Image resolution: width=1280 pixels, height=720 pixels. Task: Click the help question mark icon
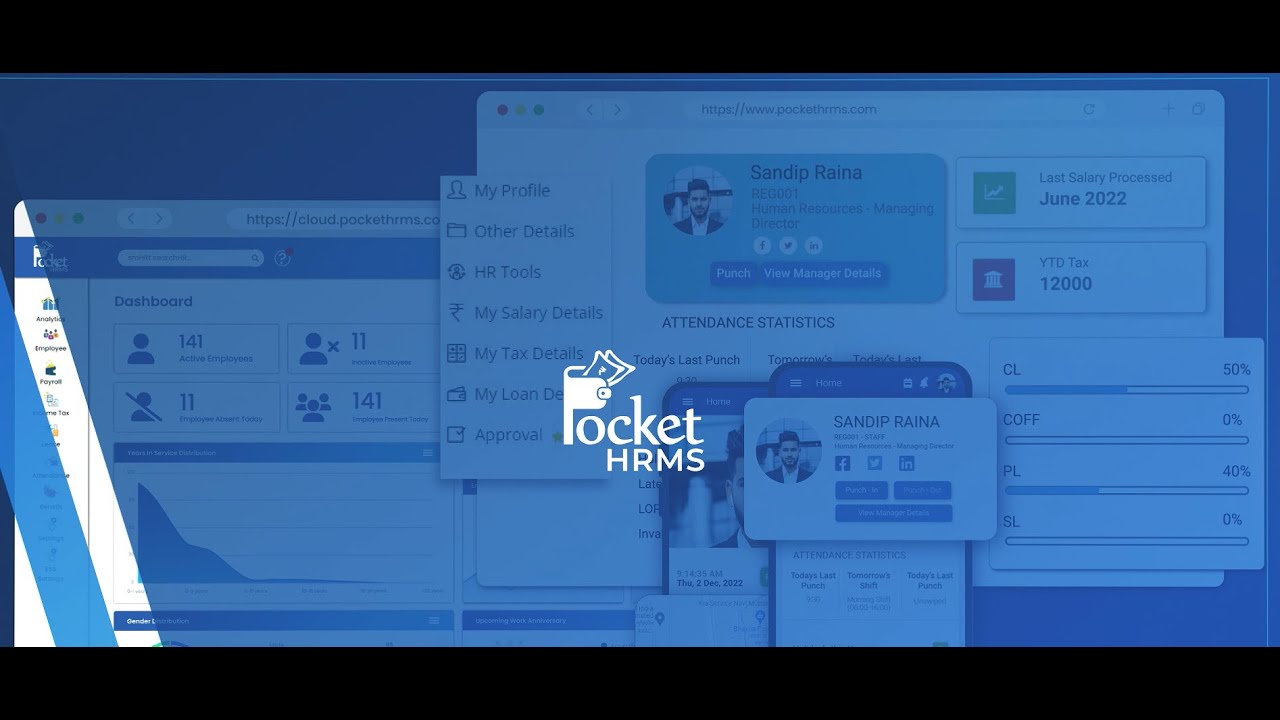click(282, 258)
